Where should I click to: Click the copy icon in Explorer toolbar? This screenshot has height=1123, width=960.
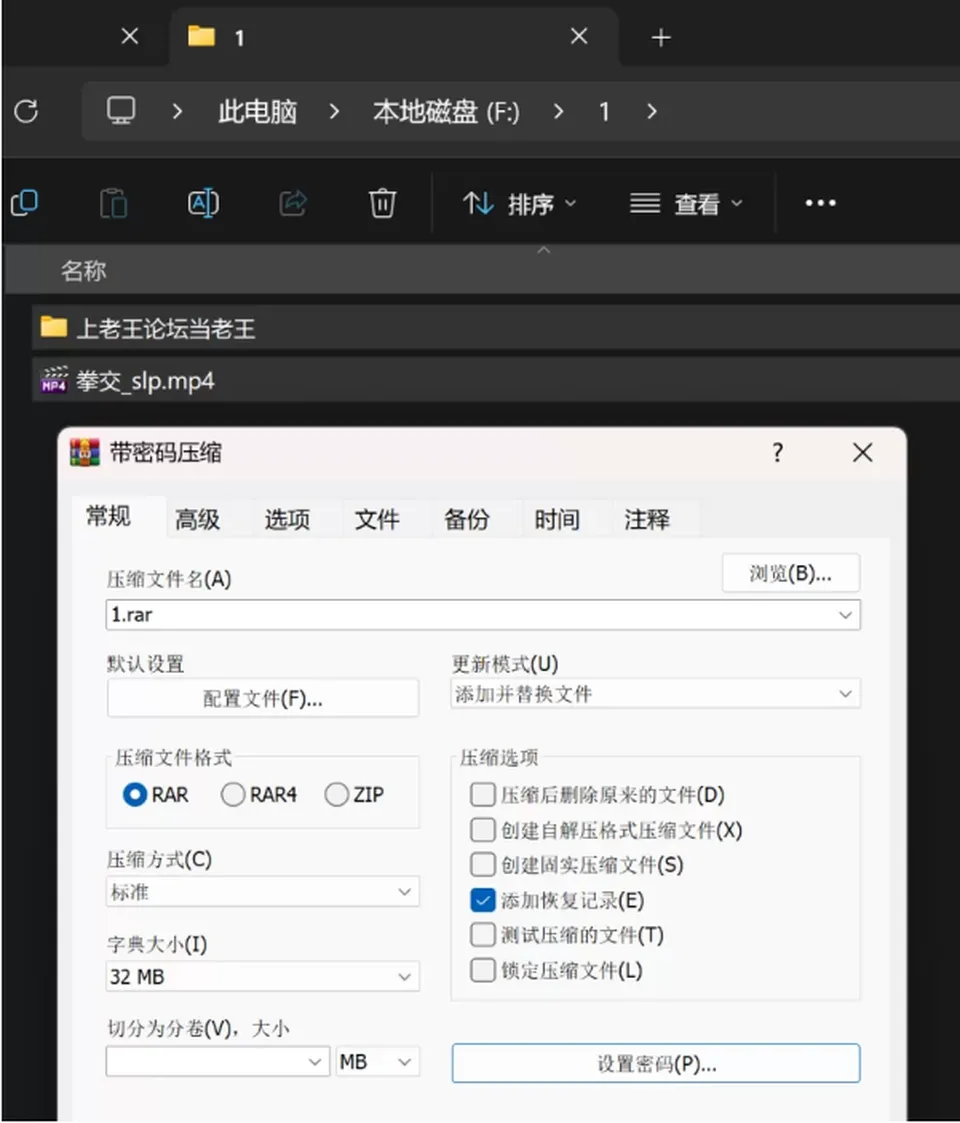pyautogui.click(x=24, y=203)
